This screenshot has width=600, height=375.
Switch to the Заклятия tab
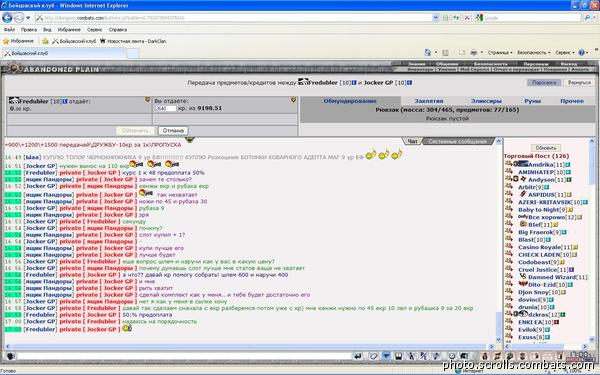(x=429, y=101)
